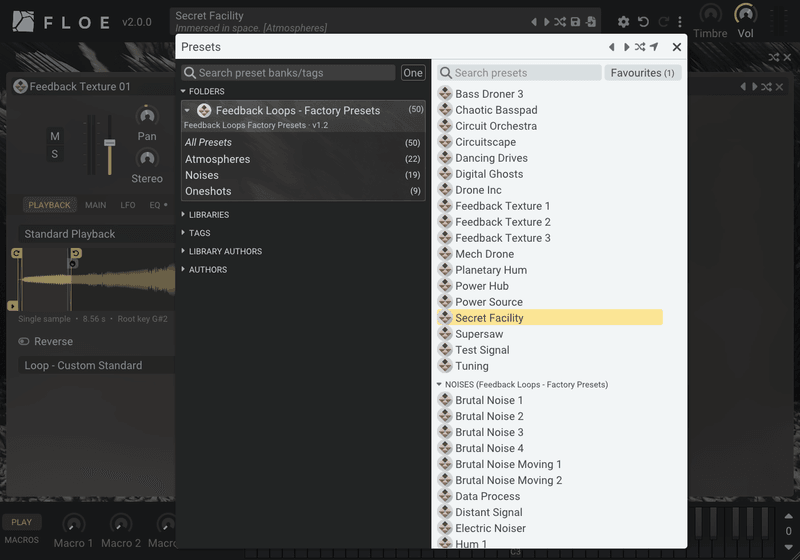Load the Secret Facility preset
The image size is (800, 560).
pos(550,318)
